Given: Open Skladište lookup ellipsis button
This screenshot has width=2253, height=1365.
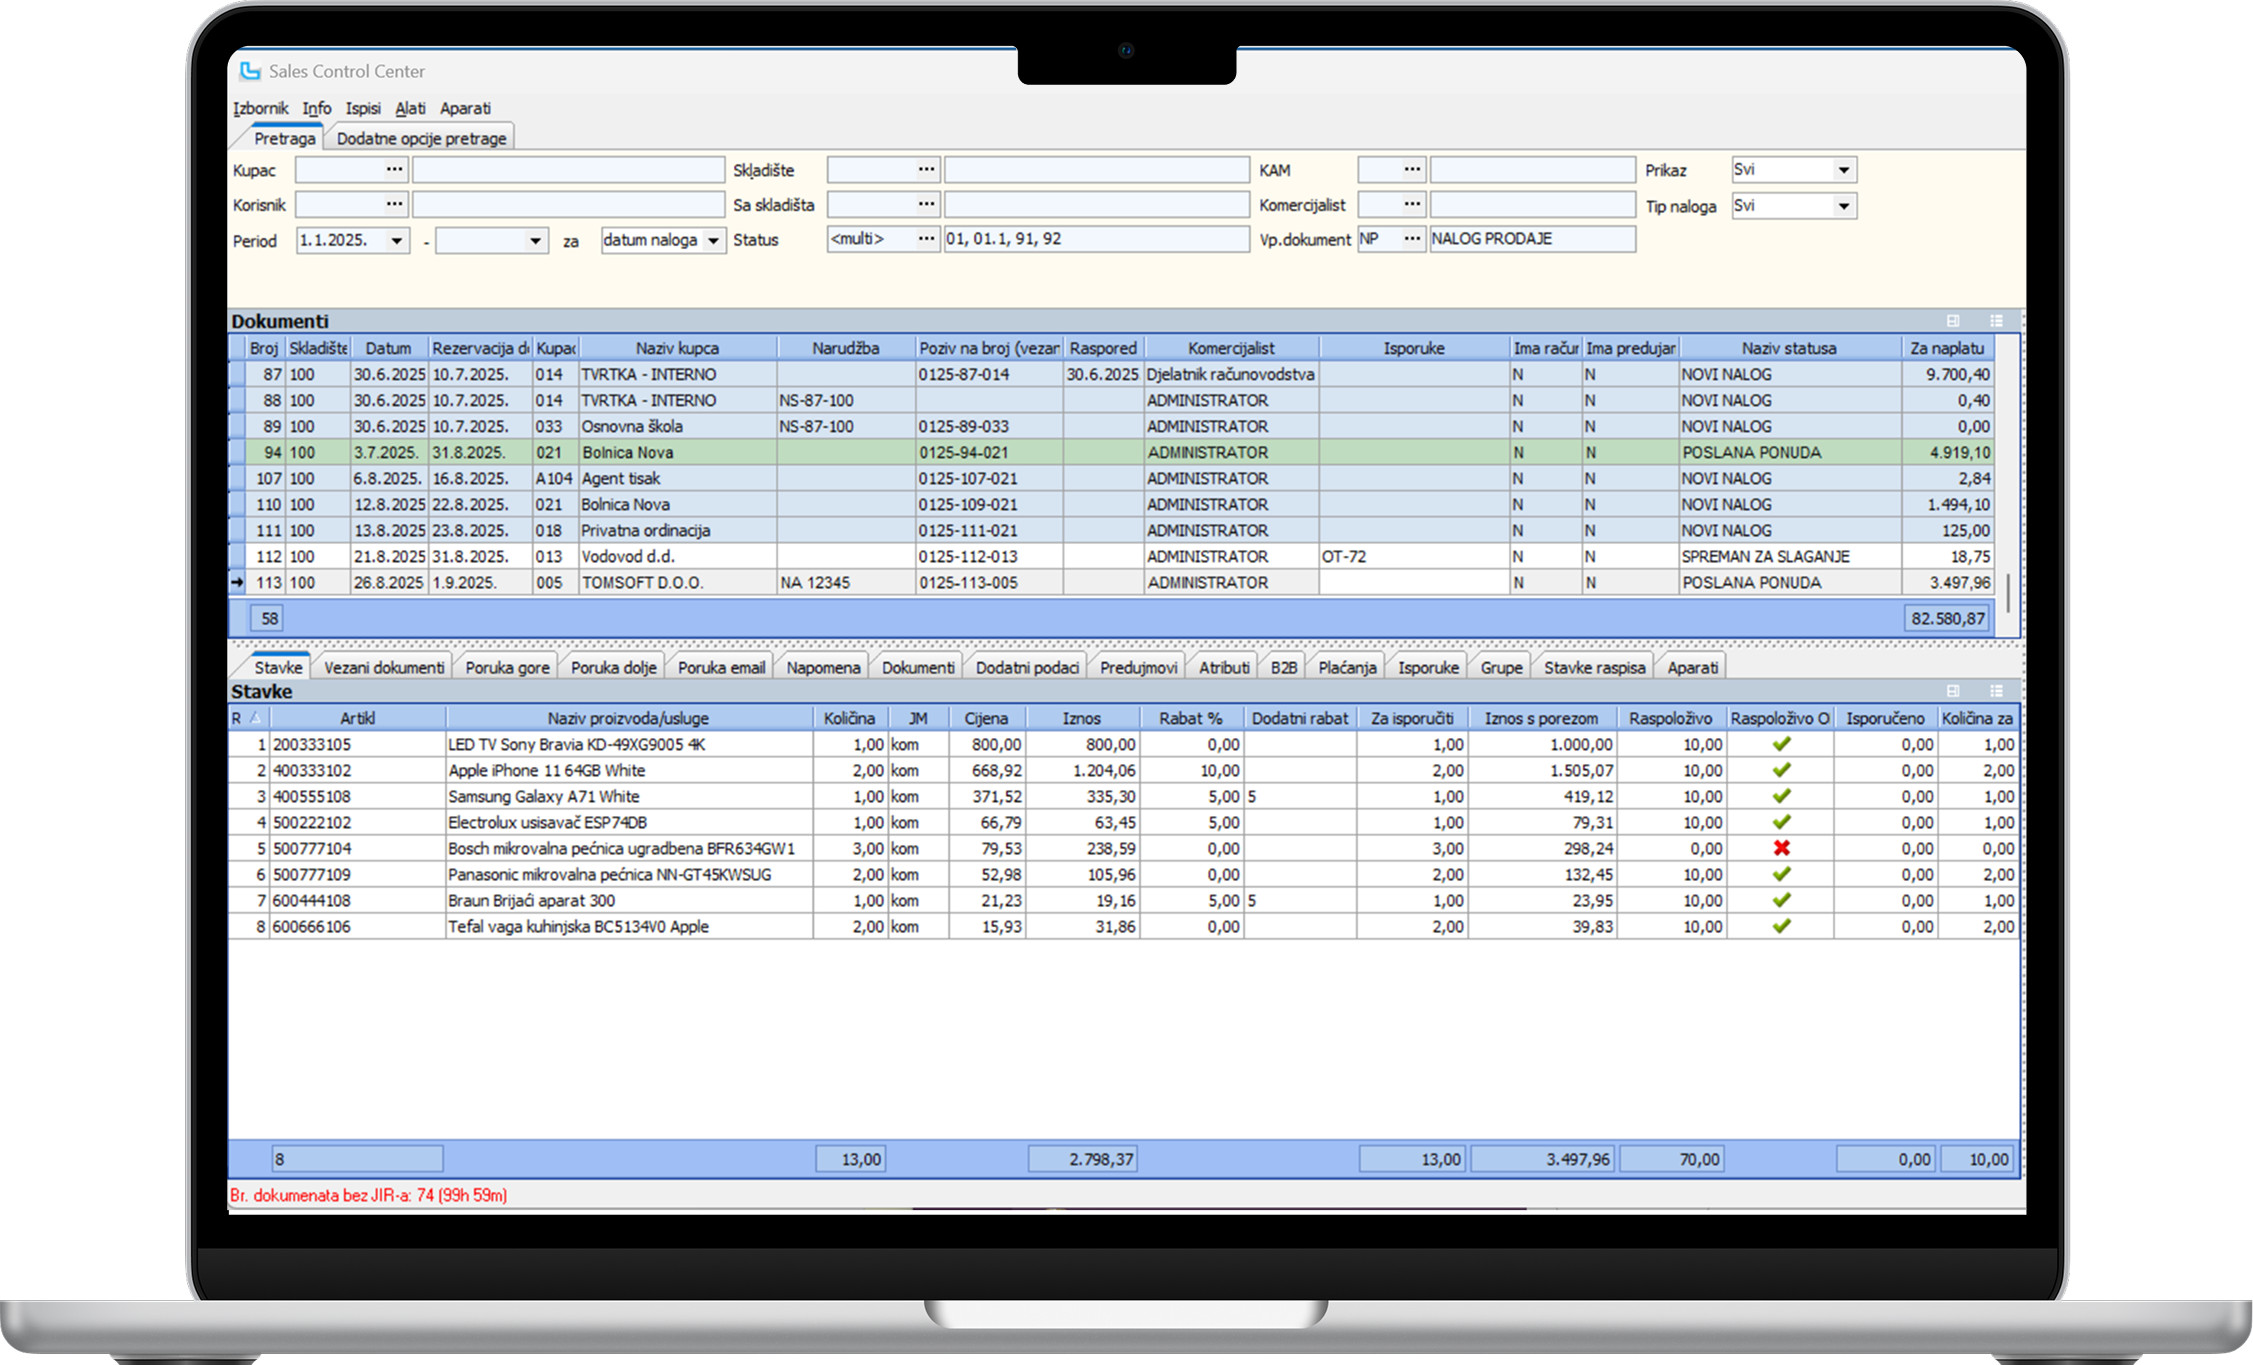Looking at the screenshot, I should point(927,170).
